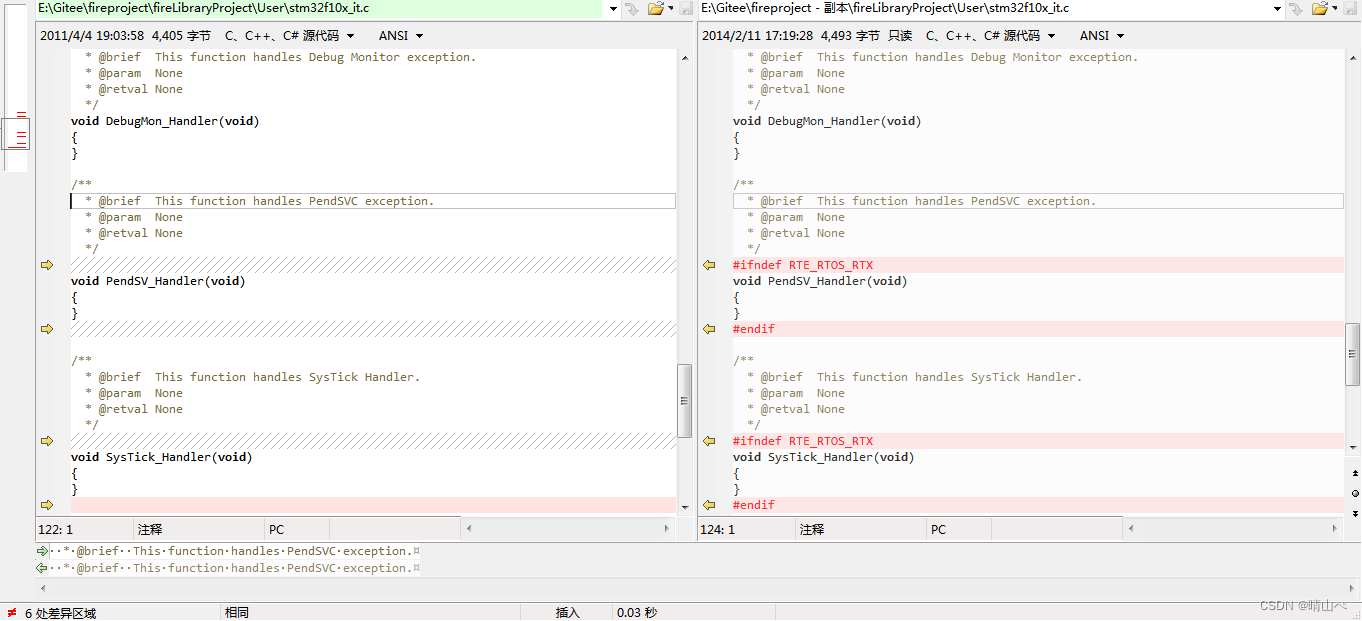Save the read-only right file
The height and width of the screenshot is (621, 1362).
pos(1348,8)
